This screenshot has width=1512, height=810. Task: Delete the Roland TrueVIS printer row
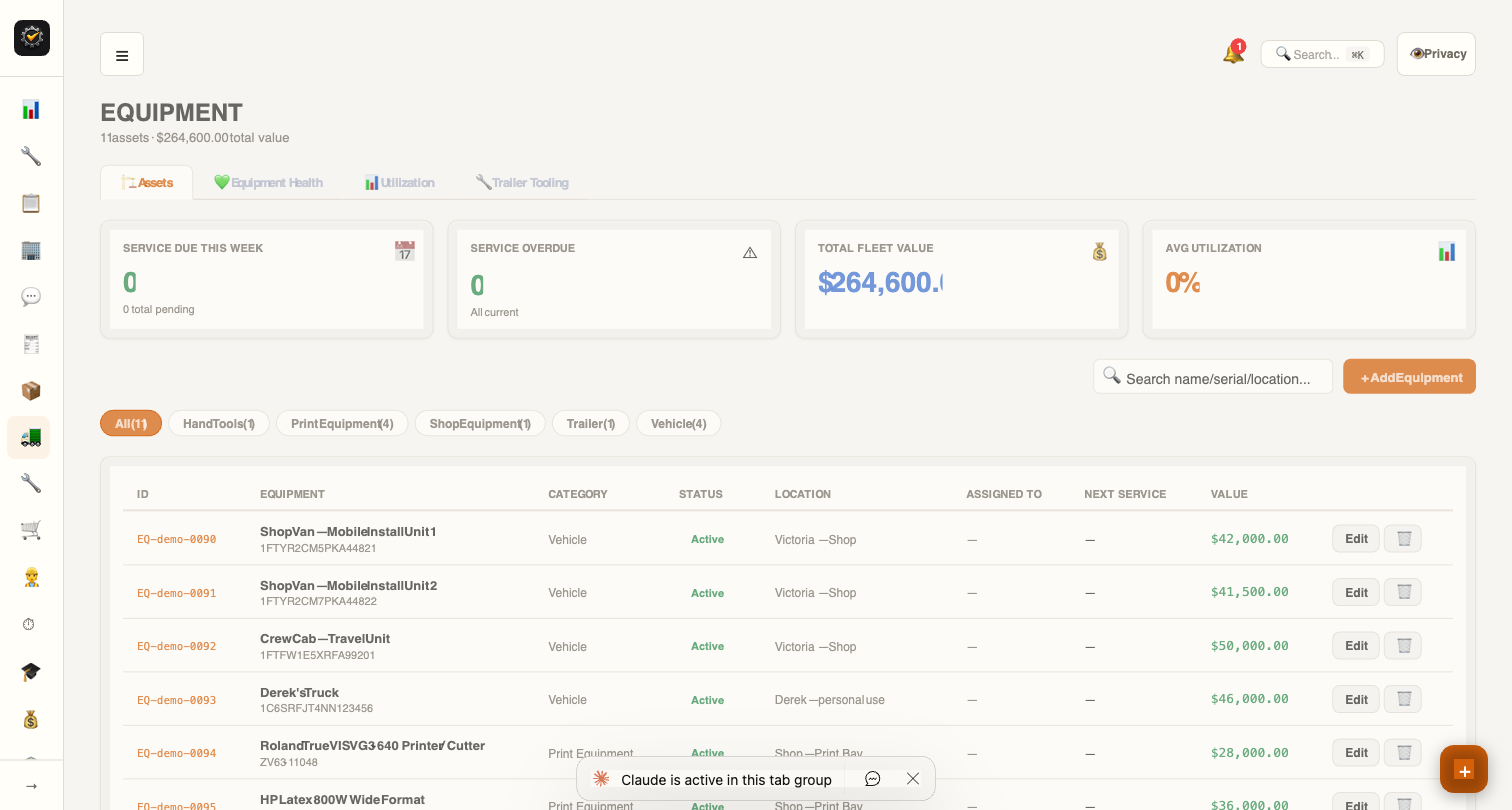tap(1403, 753)
